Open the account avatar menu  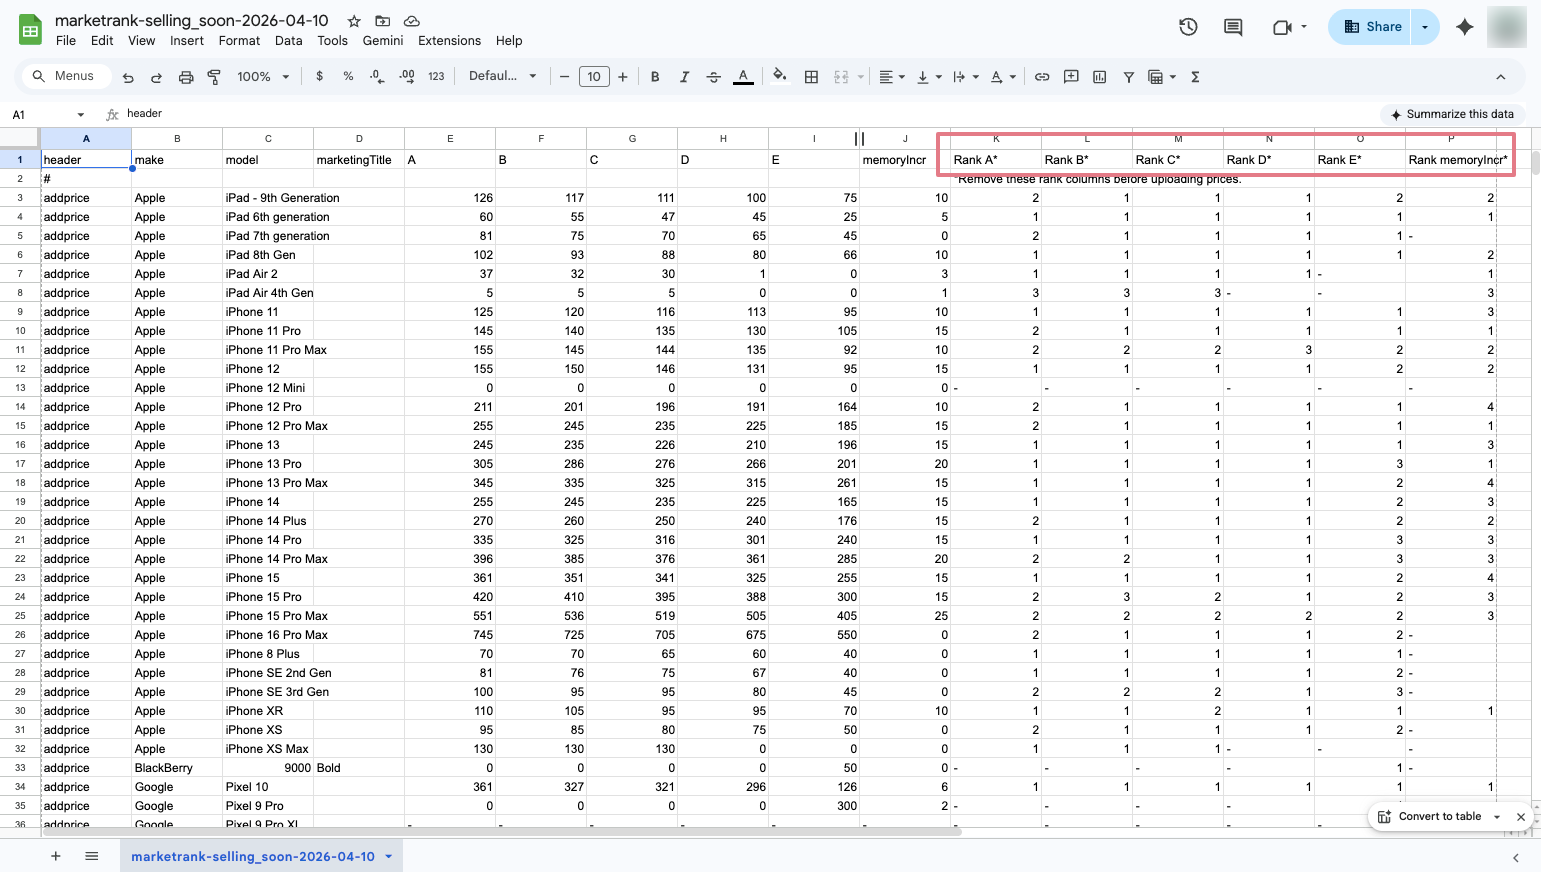pos(1506,27)
